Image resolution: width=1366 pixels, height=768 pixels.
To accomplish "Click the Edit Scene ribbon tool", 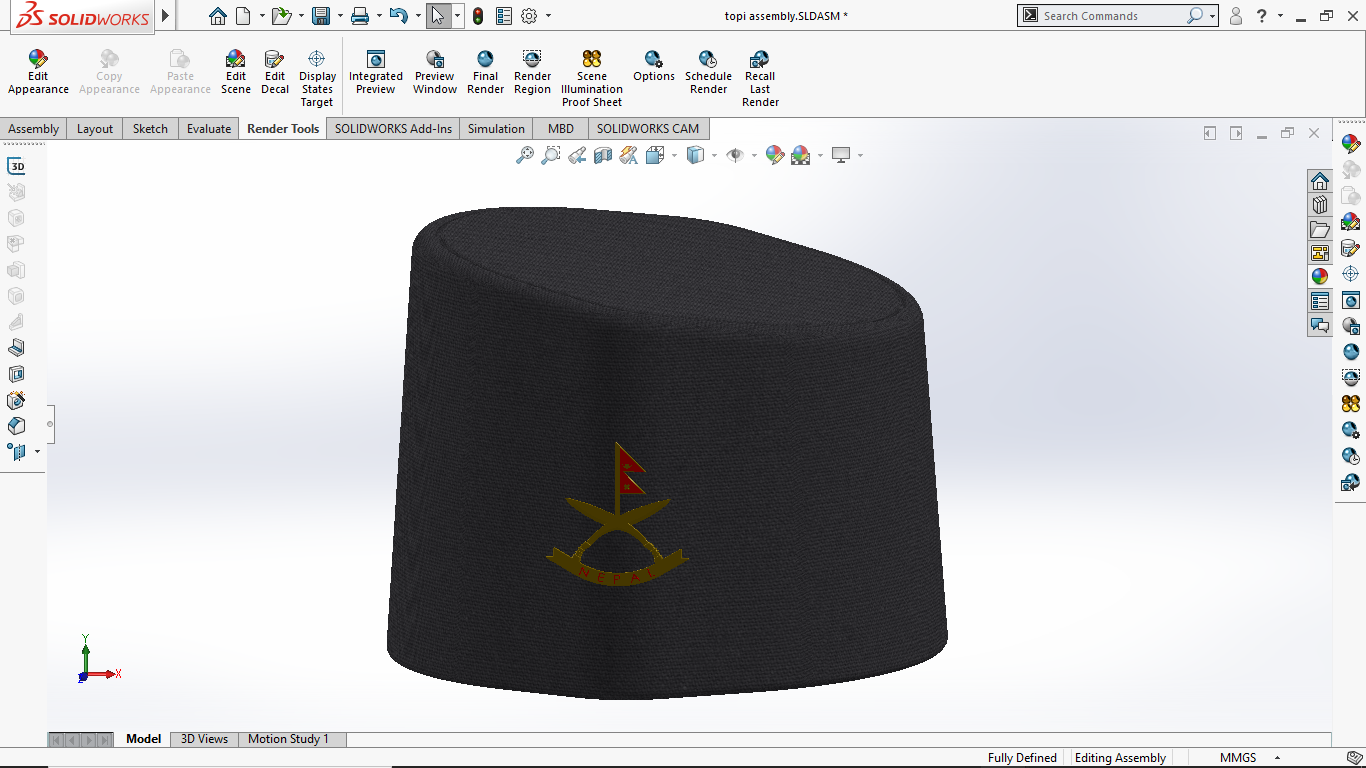I will click(x=236, y=73).
